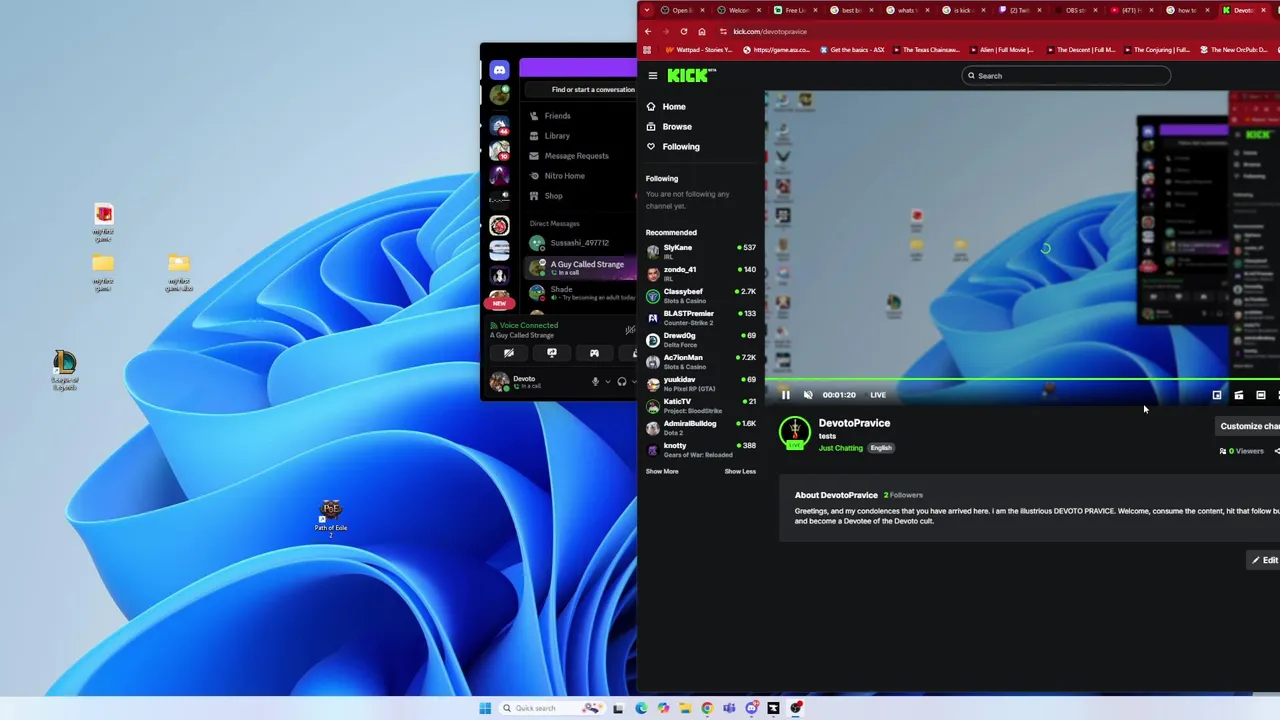Toggle theater mode on stream player

tap(1261, 395)
